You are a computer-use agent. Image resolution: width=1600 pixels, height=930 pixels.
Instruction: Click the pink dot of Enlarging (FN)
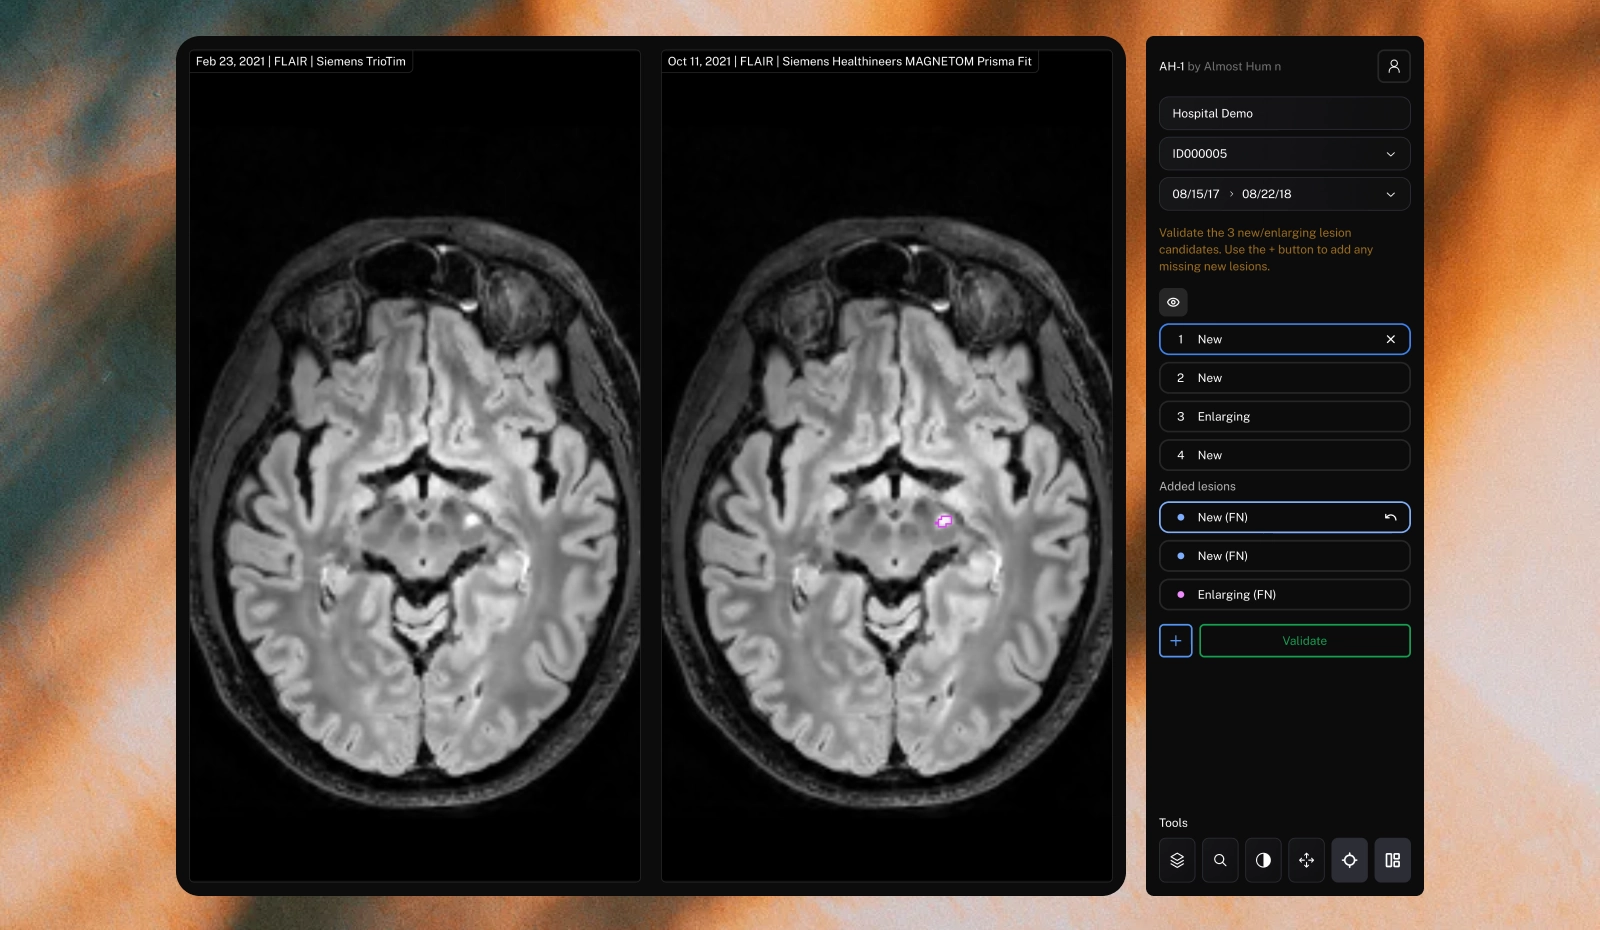coord(1181,594)
